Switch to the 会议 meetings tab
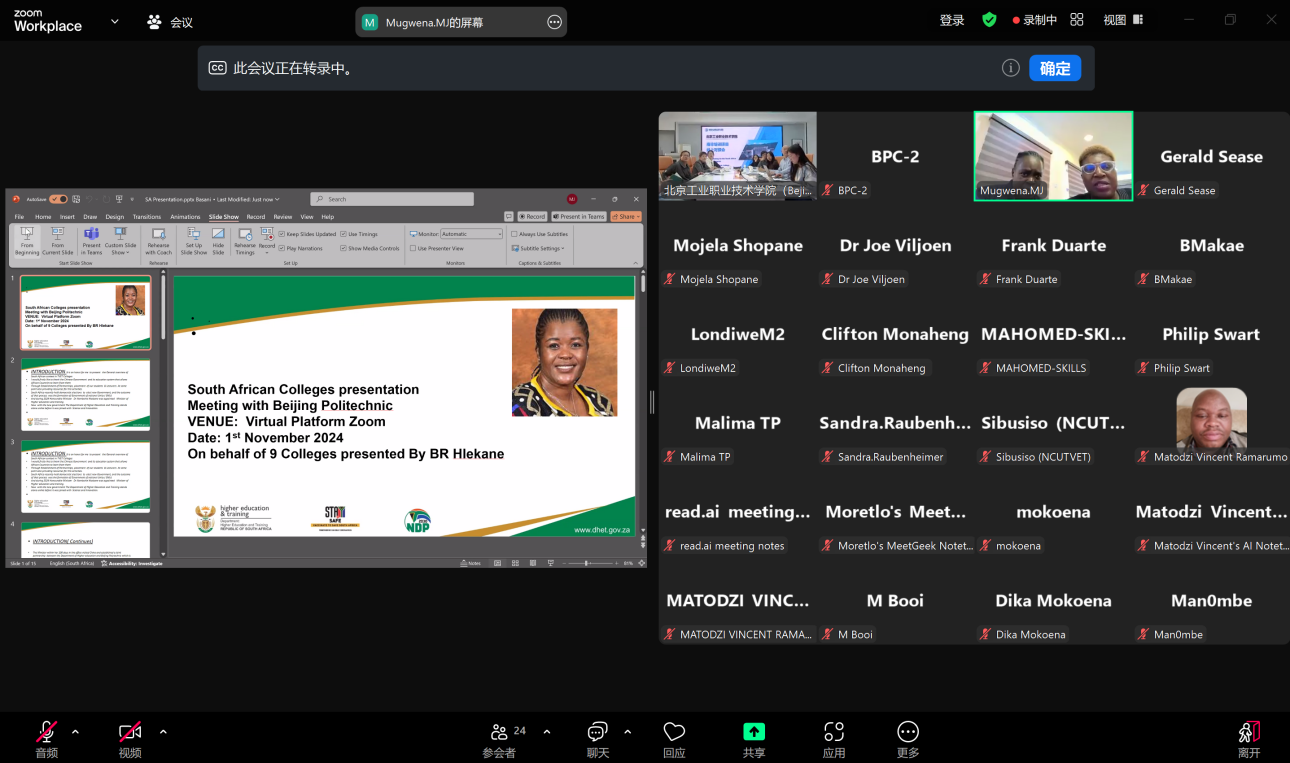 pos(170,21)
